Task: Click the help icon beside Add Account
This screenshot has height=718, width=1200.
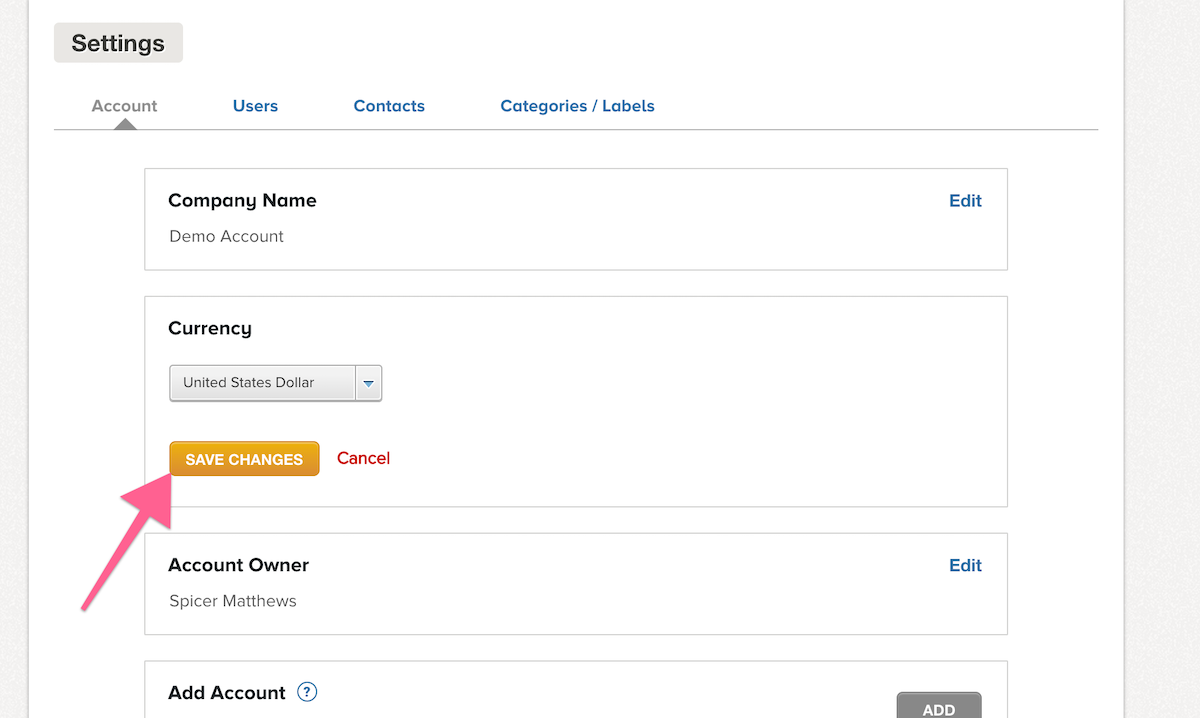Action: 307,692
